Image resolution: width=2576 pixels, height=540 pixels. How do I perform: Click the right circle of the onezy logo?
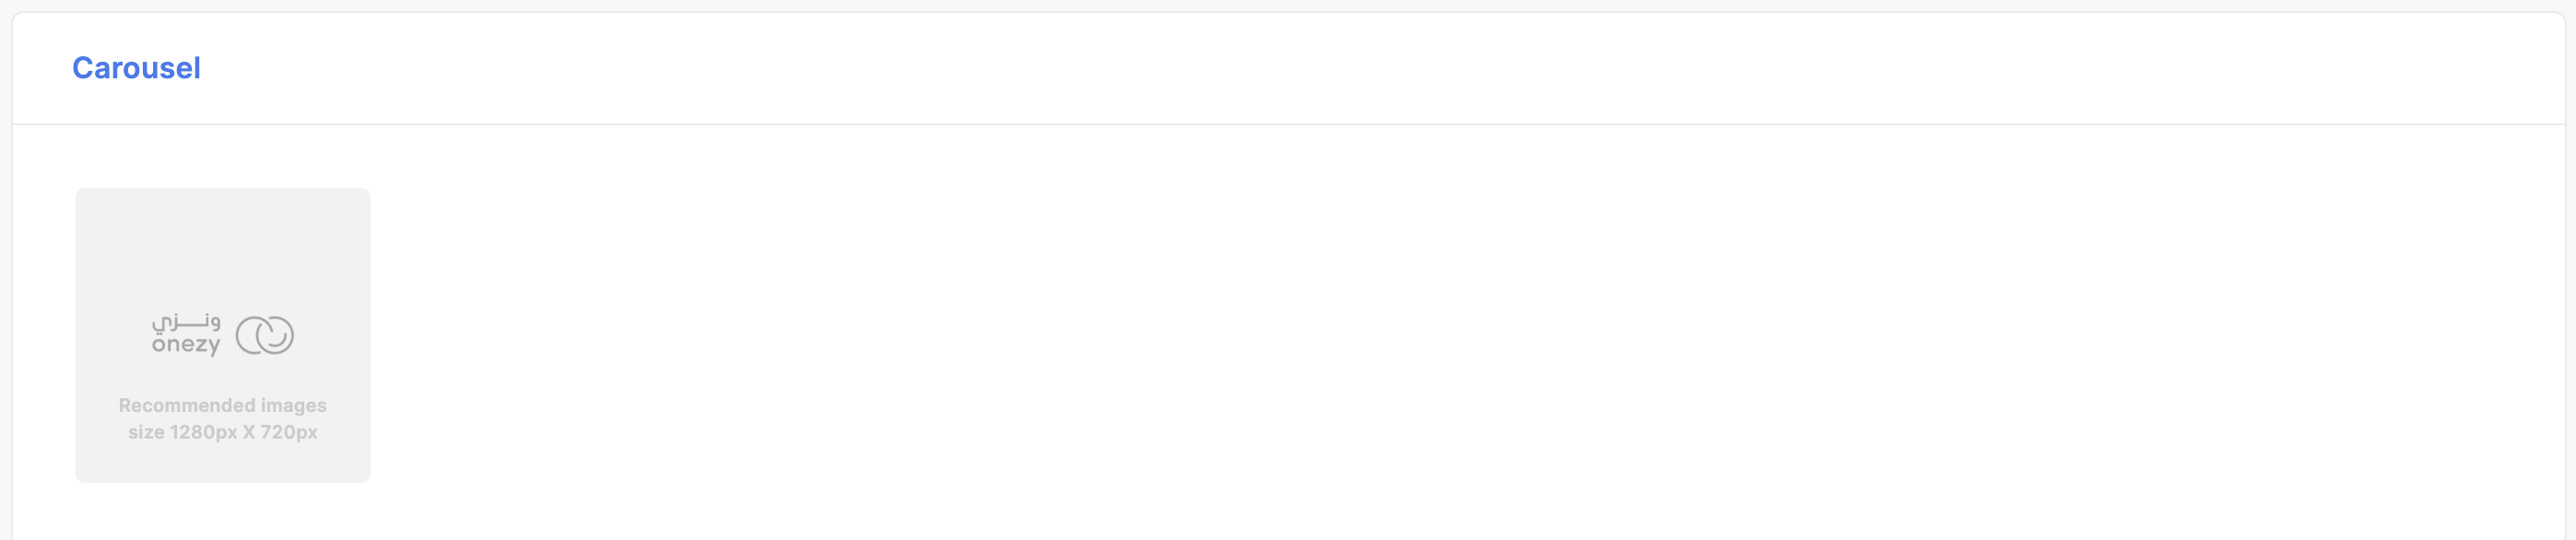pos(275,335)
